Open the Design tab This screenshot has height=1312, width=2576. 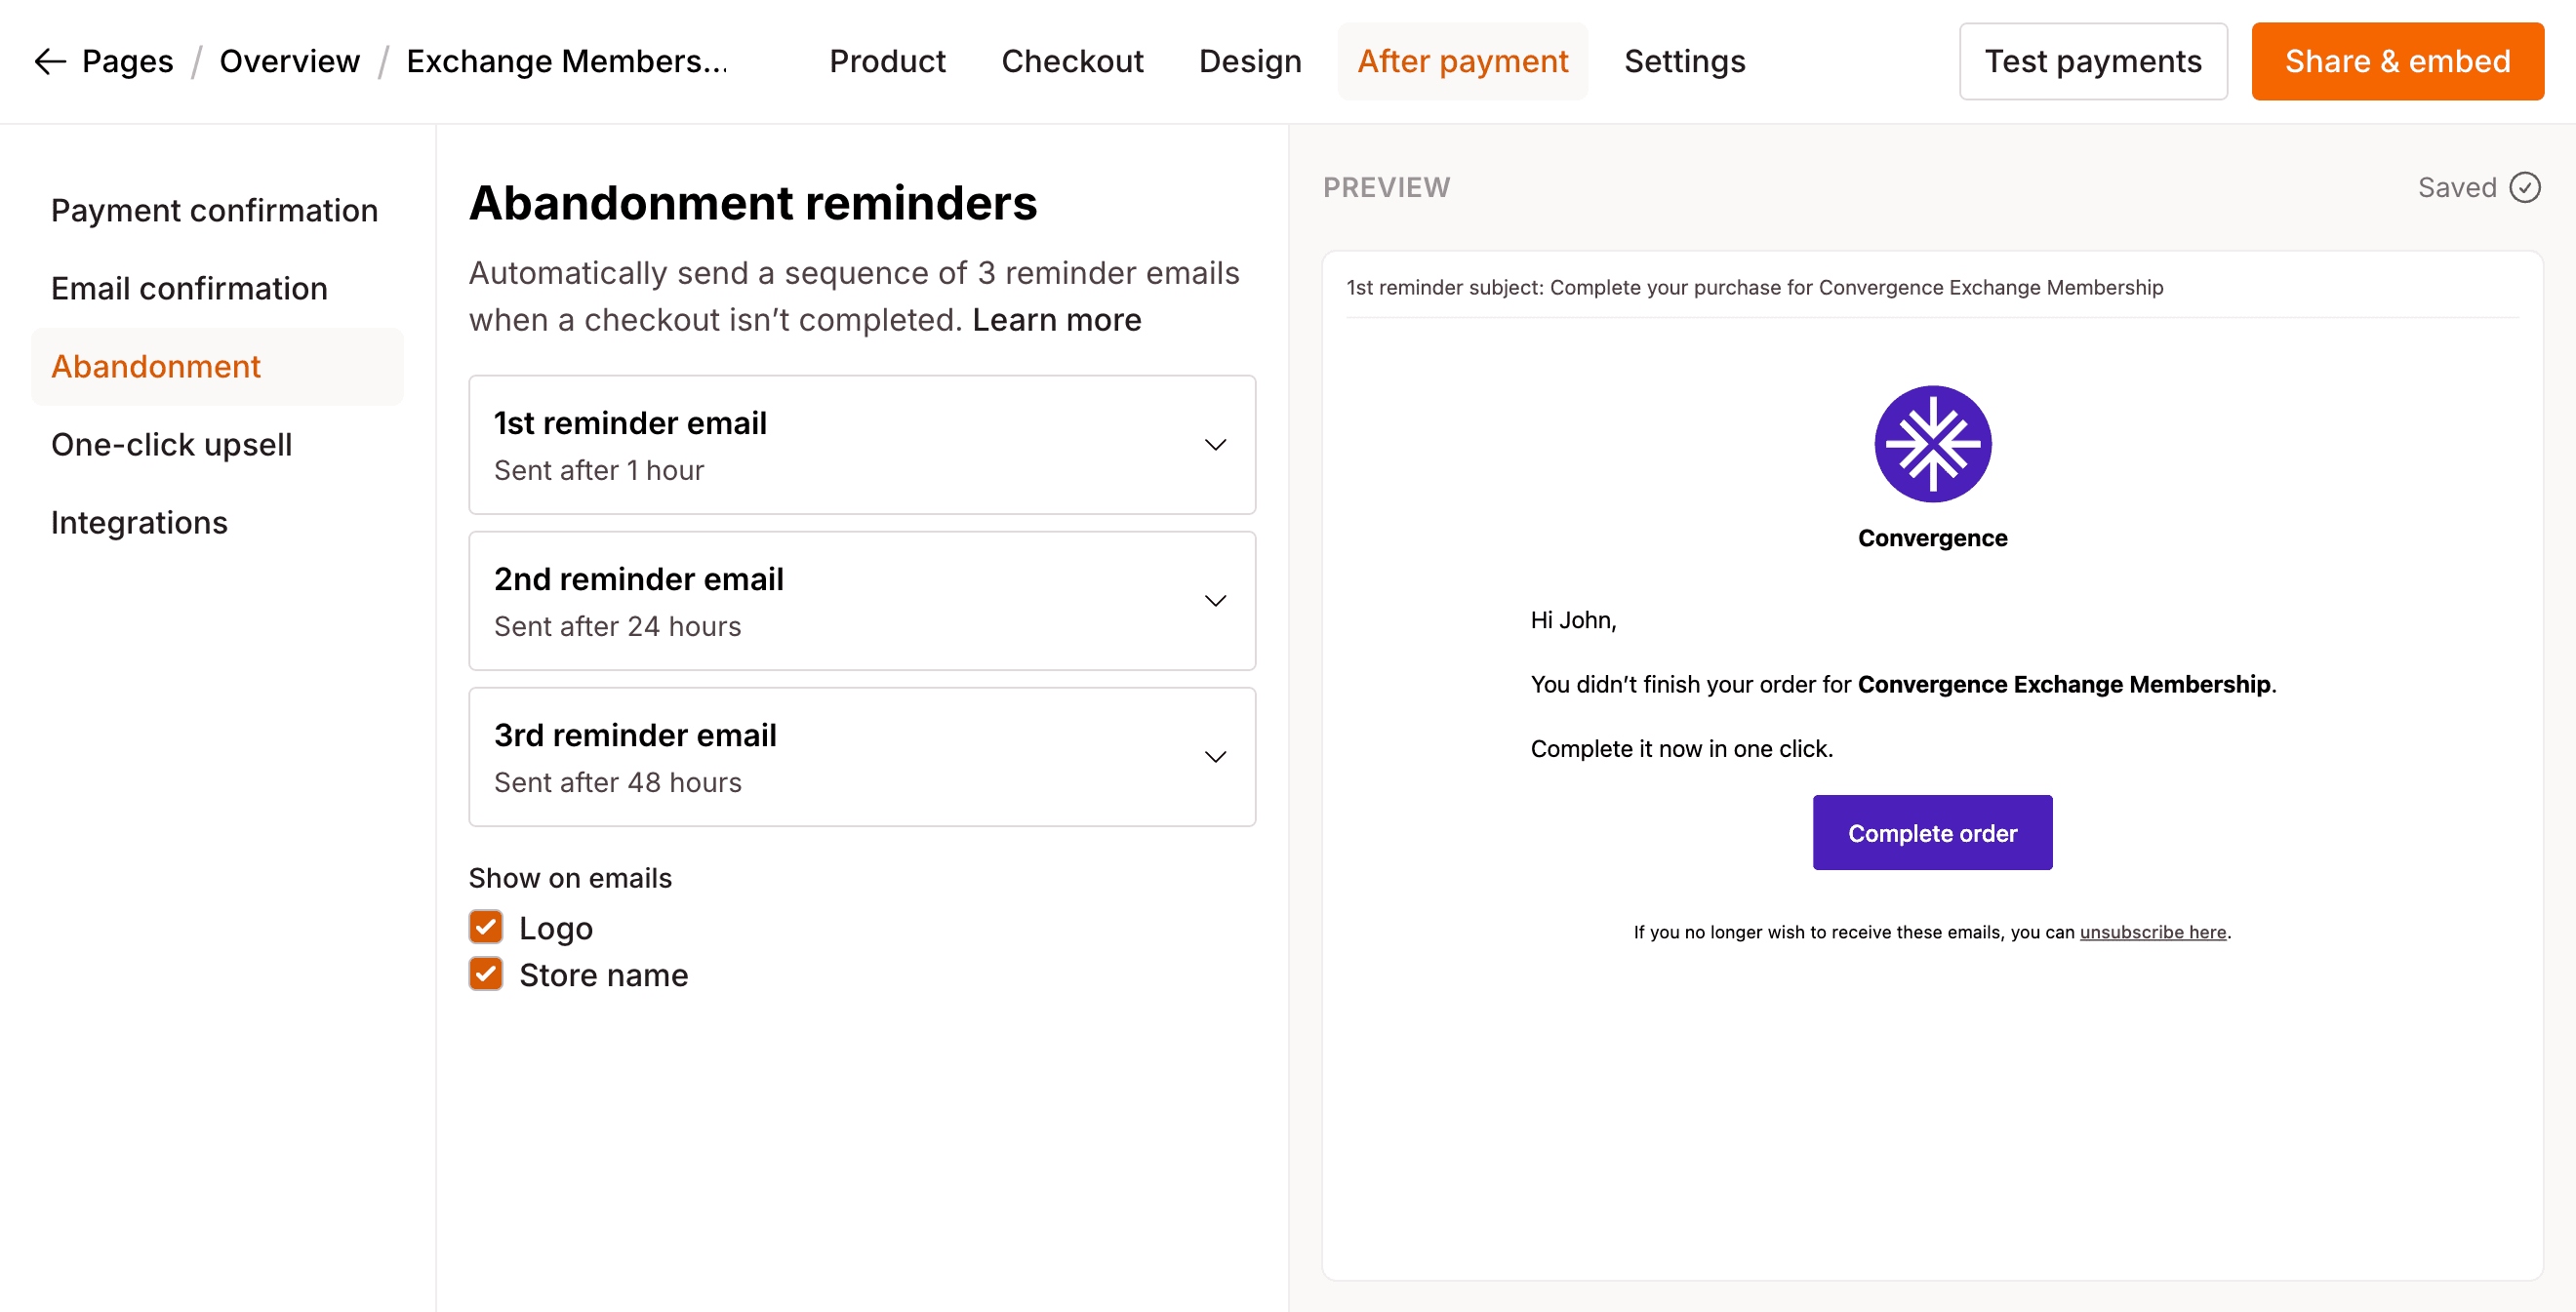pos(1250,61)
